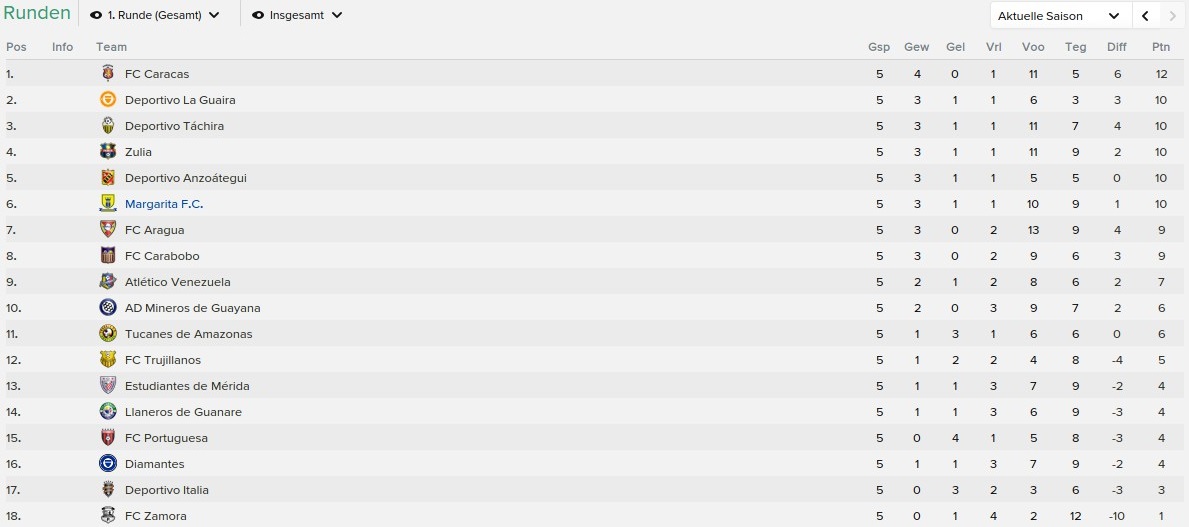Click the FC Caracas club crest

coord(108,74)
